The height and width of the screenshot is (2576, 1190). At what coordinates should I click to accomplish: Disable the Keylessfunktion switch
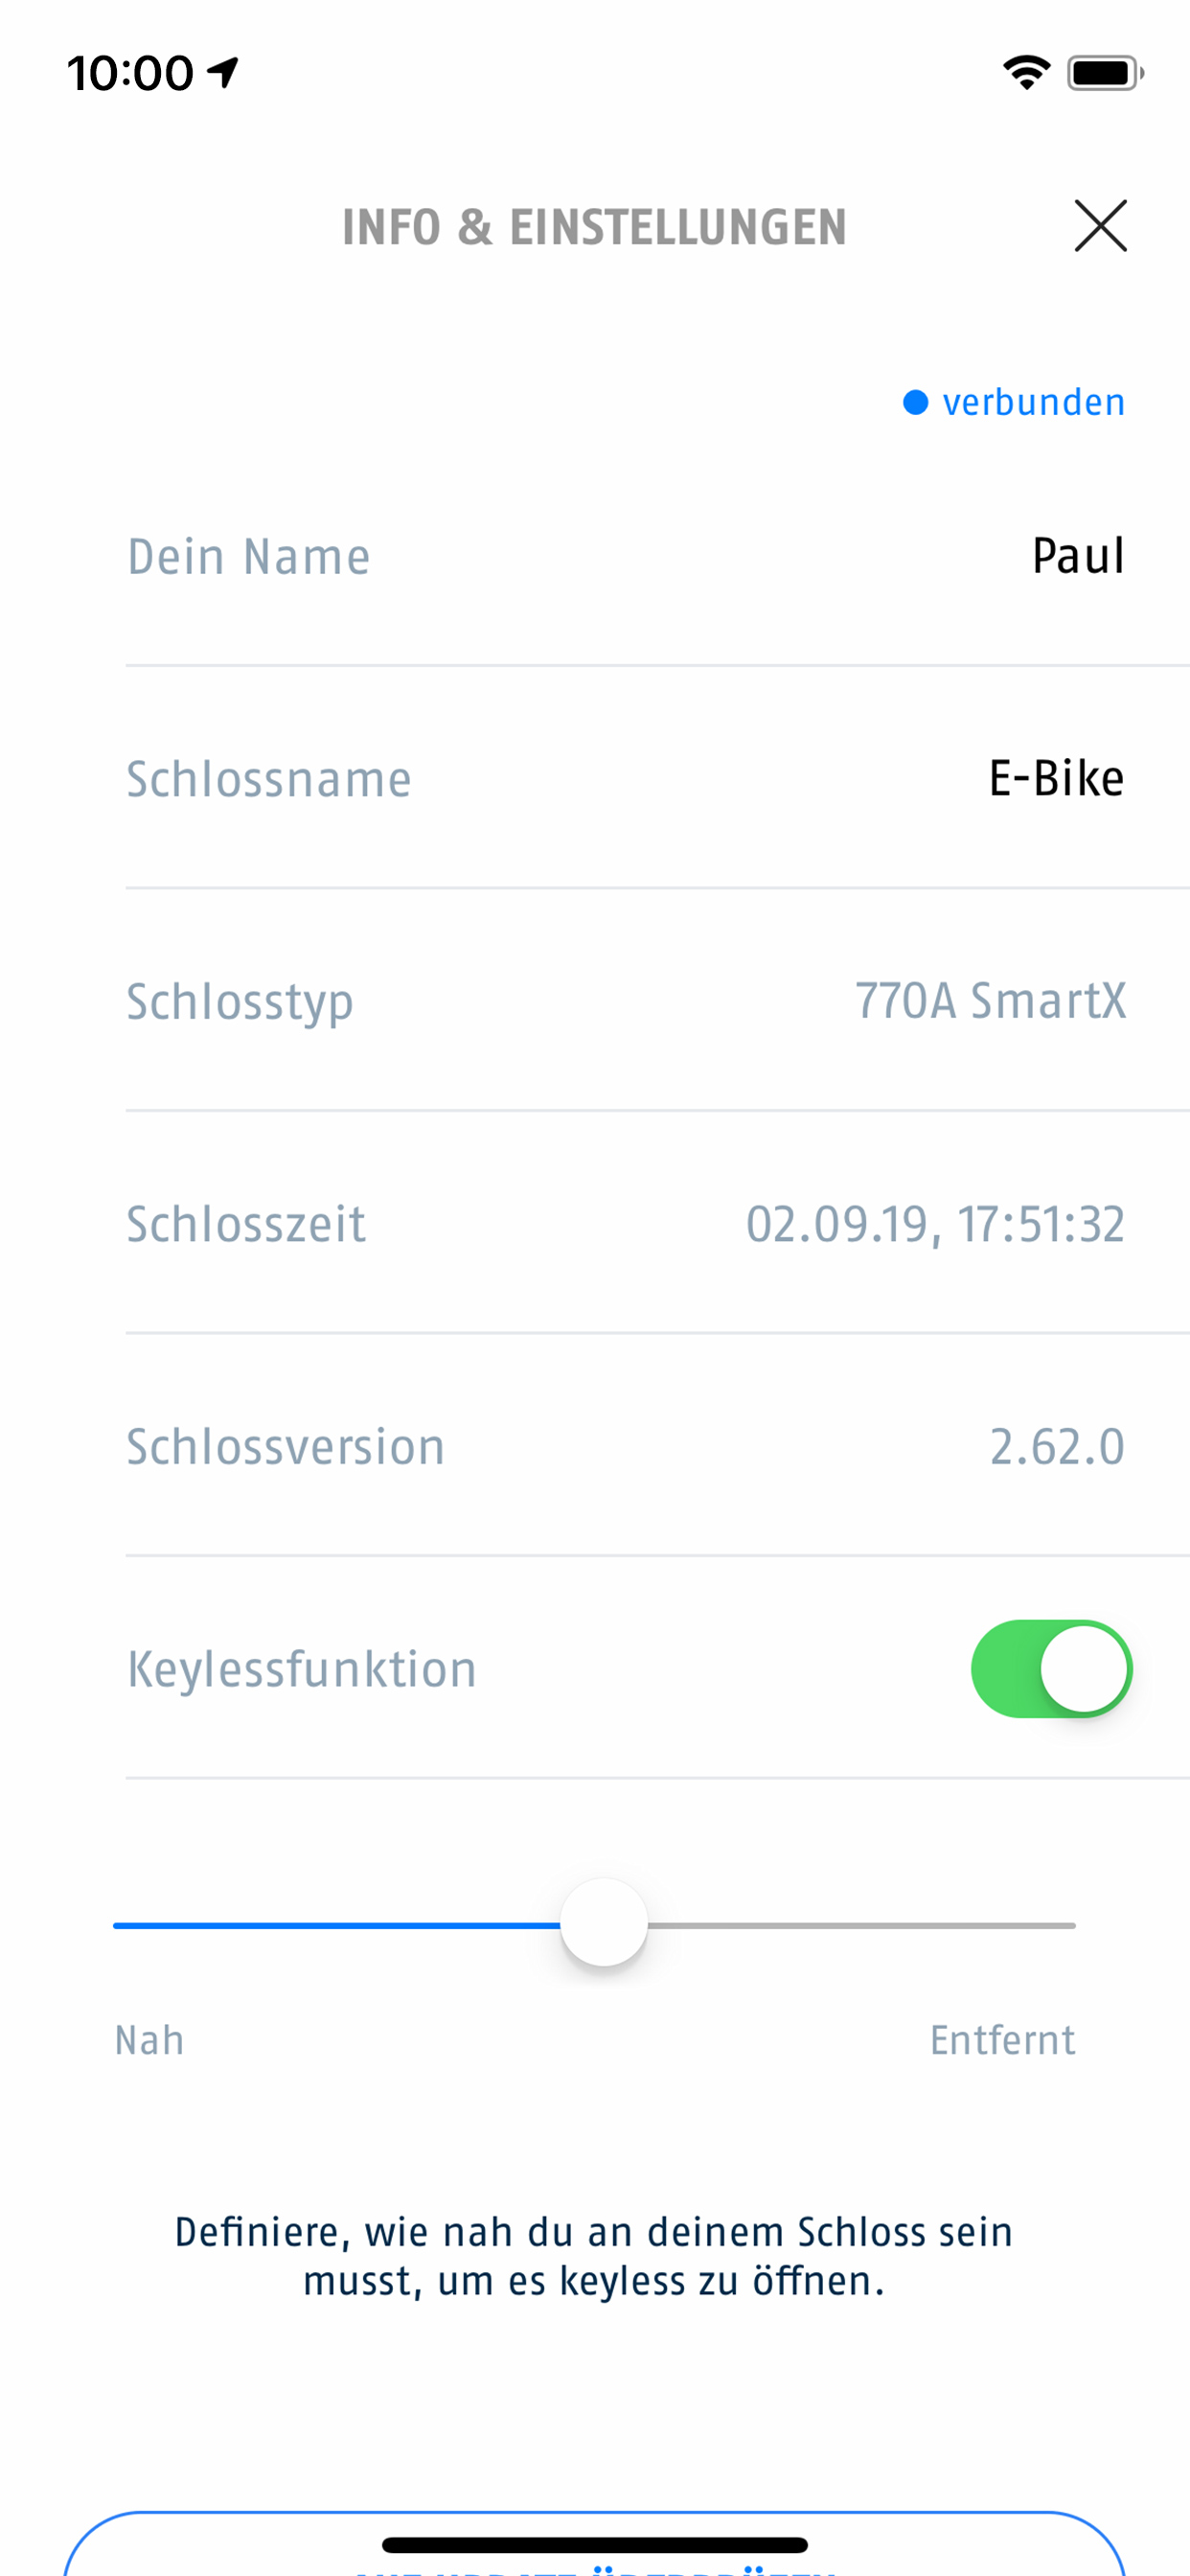[x=1051, y=1668]
